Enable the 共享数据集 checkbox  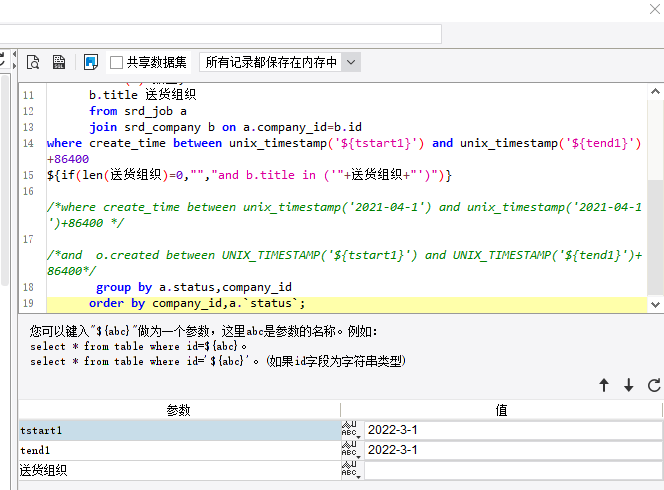coord(117,62)
